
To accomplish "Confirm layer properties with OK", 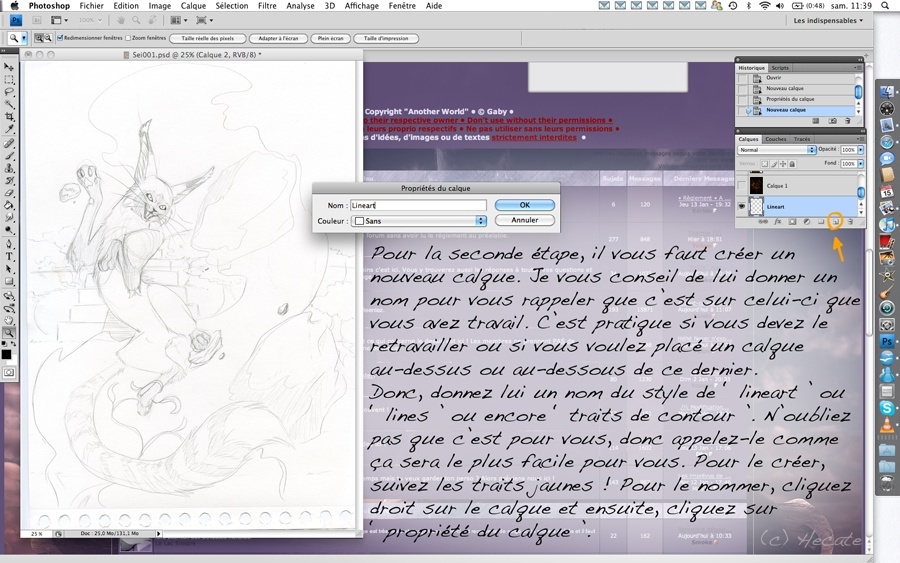I will point(525,205).
